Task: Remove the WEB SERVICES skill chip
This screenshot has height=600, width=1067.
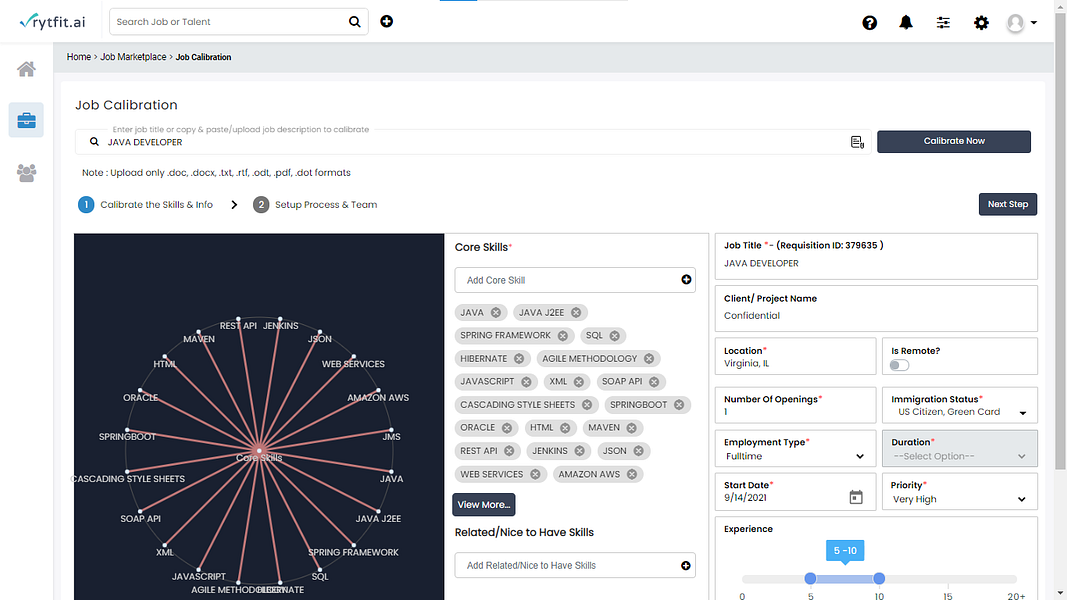Action: (536, 475)
